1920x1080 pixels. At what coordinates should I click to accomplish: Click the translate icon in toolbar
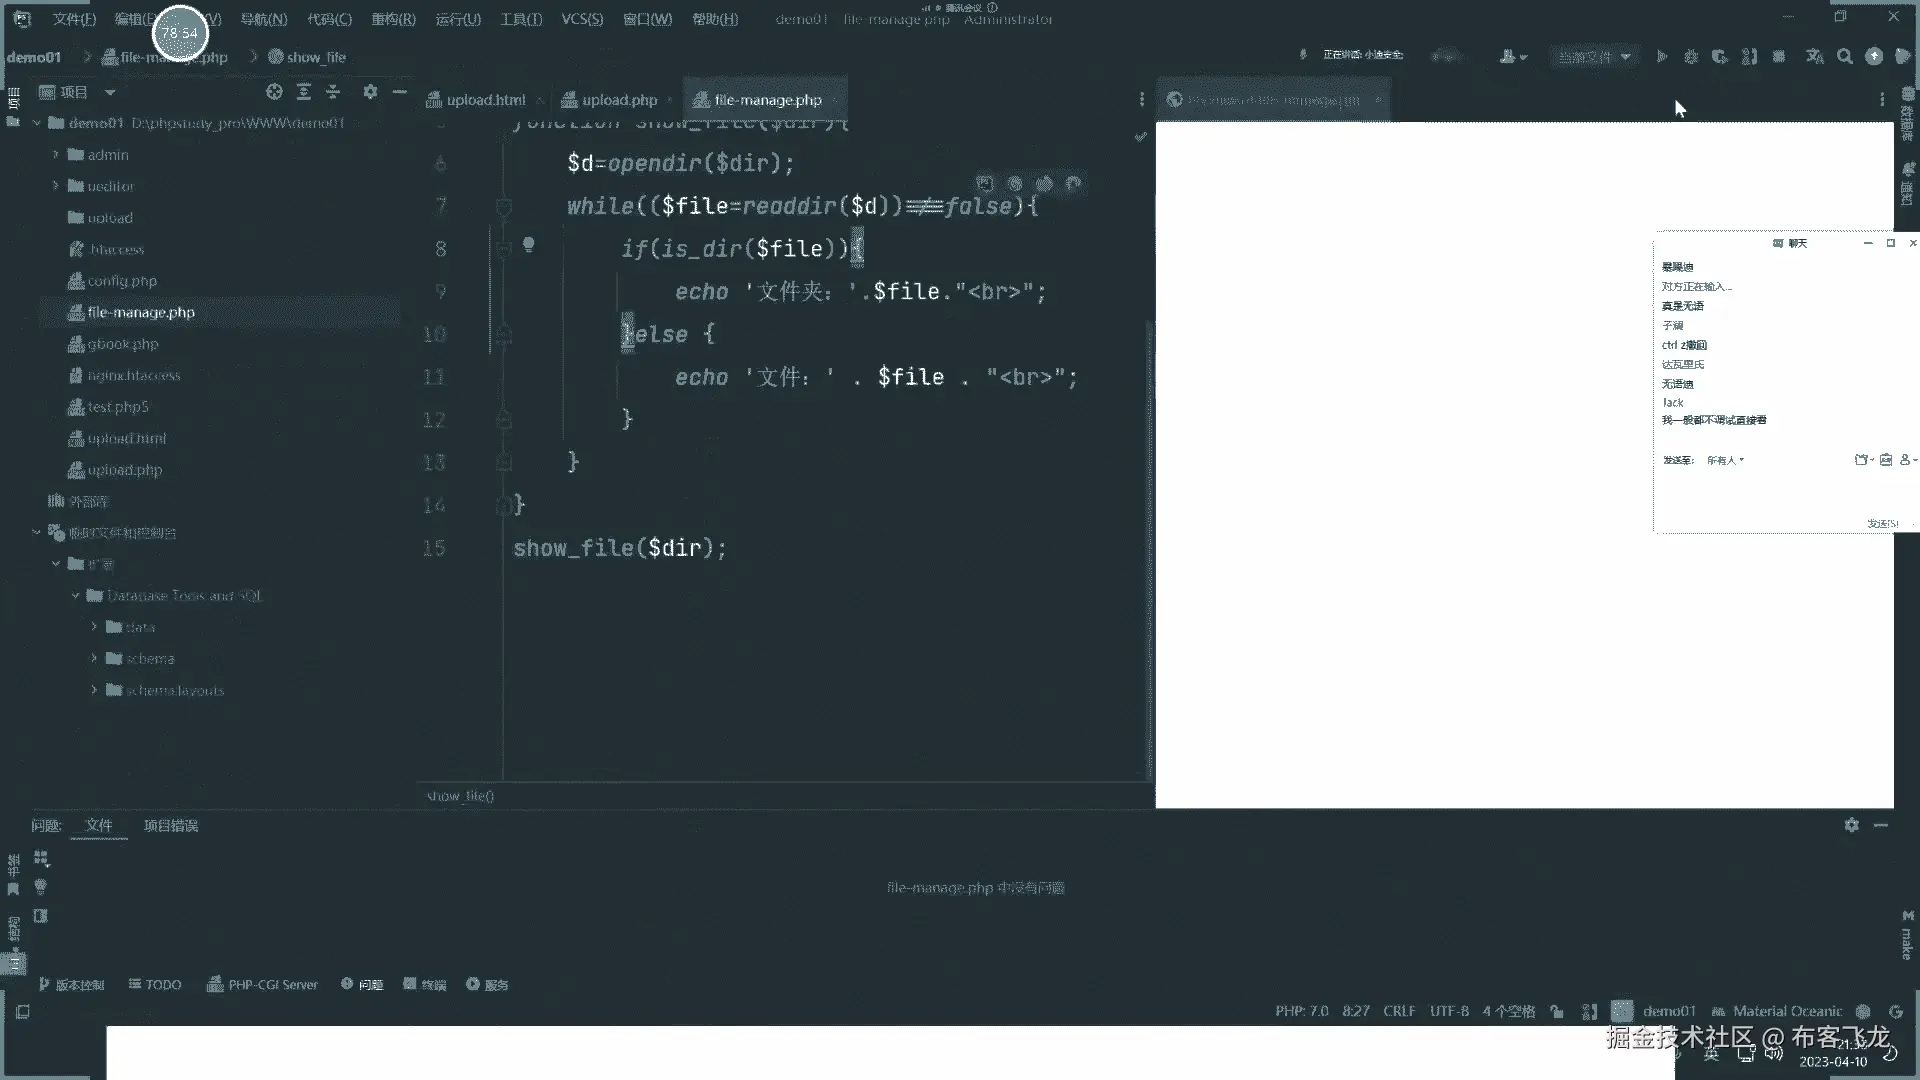point(1814,57)
